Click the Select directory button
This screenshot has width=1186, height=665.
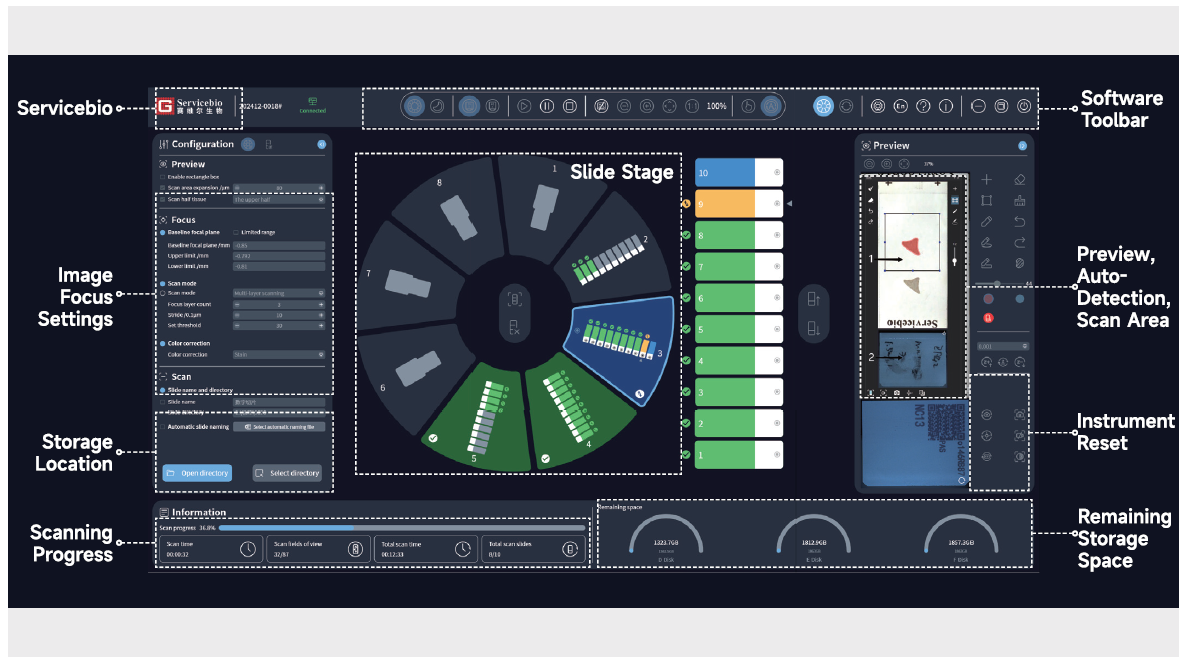pos(287,473)
